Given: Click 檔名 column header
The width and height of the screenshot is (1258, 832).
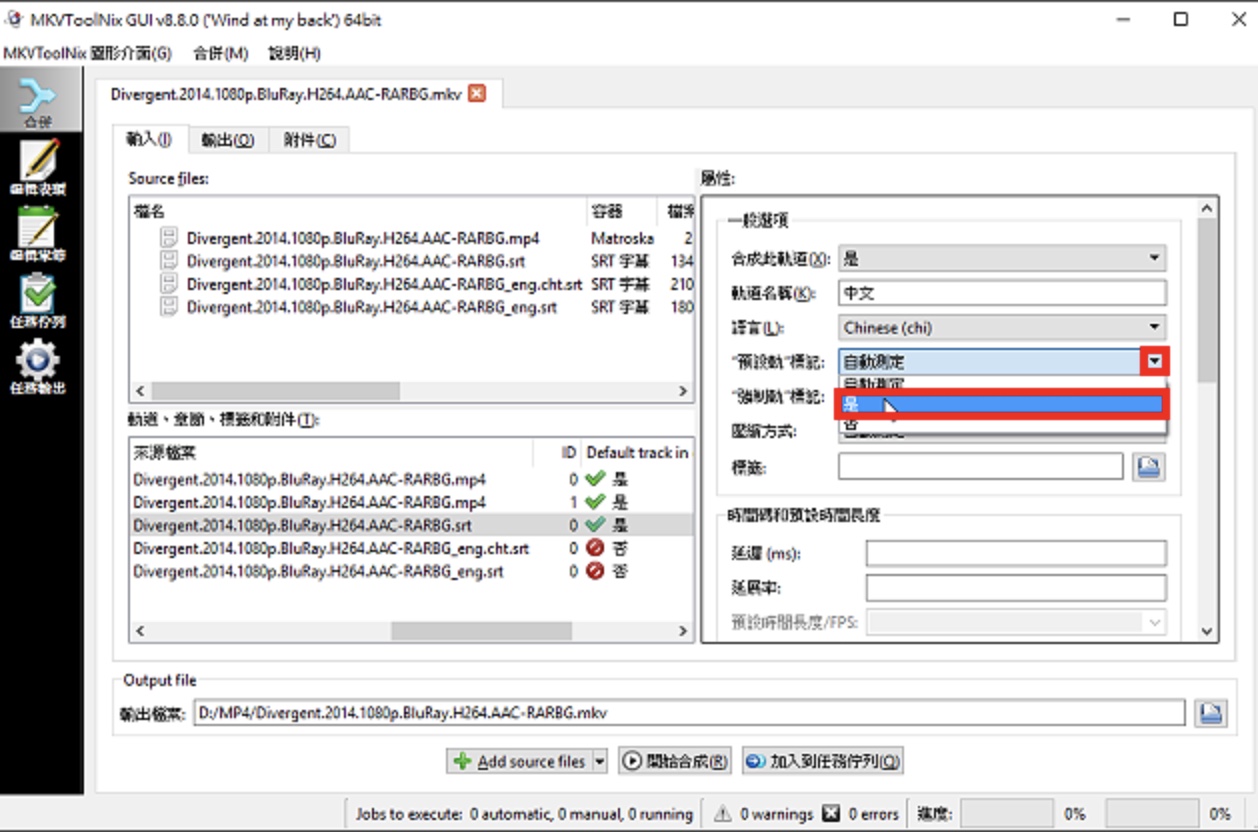Looking at the screenshot, I should [358, 211].
